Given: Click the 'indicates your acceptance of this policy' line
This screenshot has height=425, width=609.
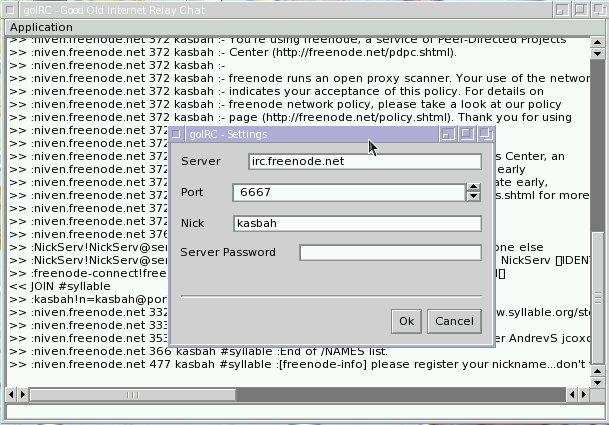Looking at the screenshot, I should [277, 91].
